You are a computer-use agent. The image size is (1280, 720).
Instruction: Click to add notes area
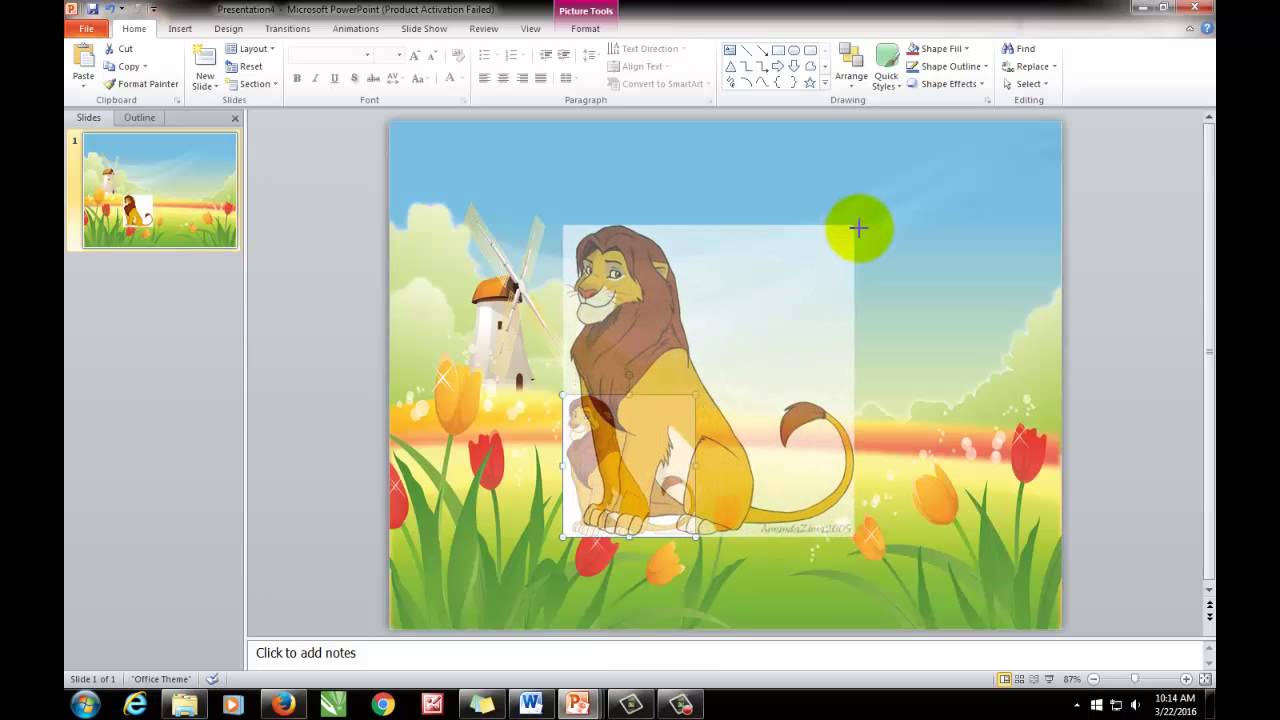(x=725, y=653)
